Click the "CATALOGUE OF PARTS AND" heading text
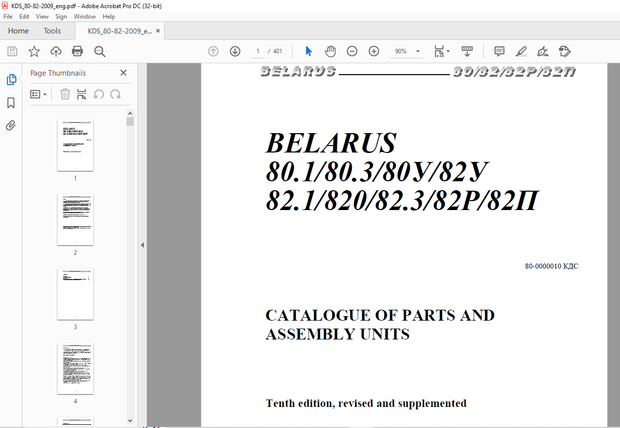The height and width of the screenshot is (428, 620). pos(380,315)
